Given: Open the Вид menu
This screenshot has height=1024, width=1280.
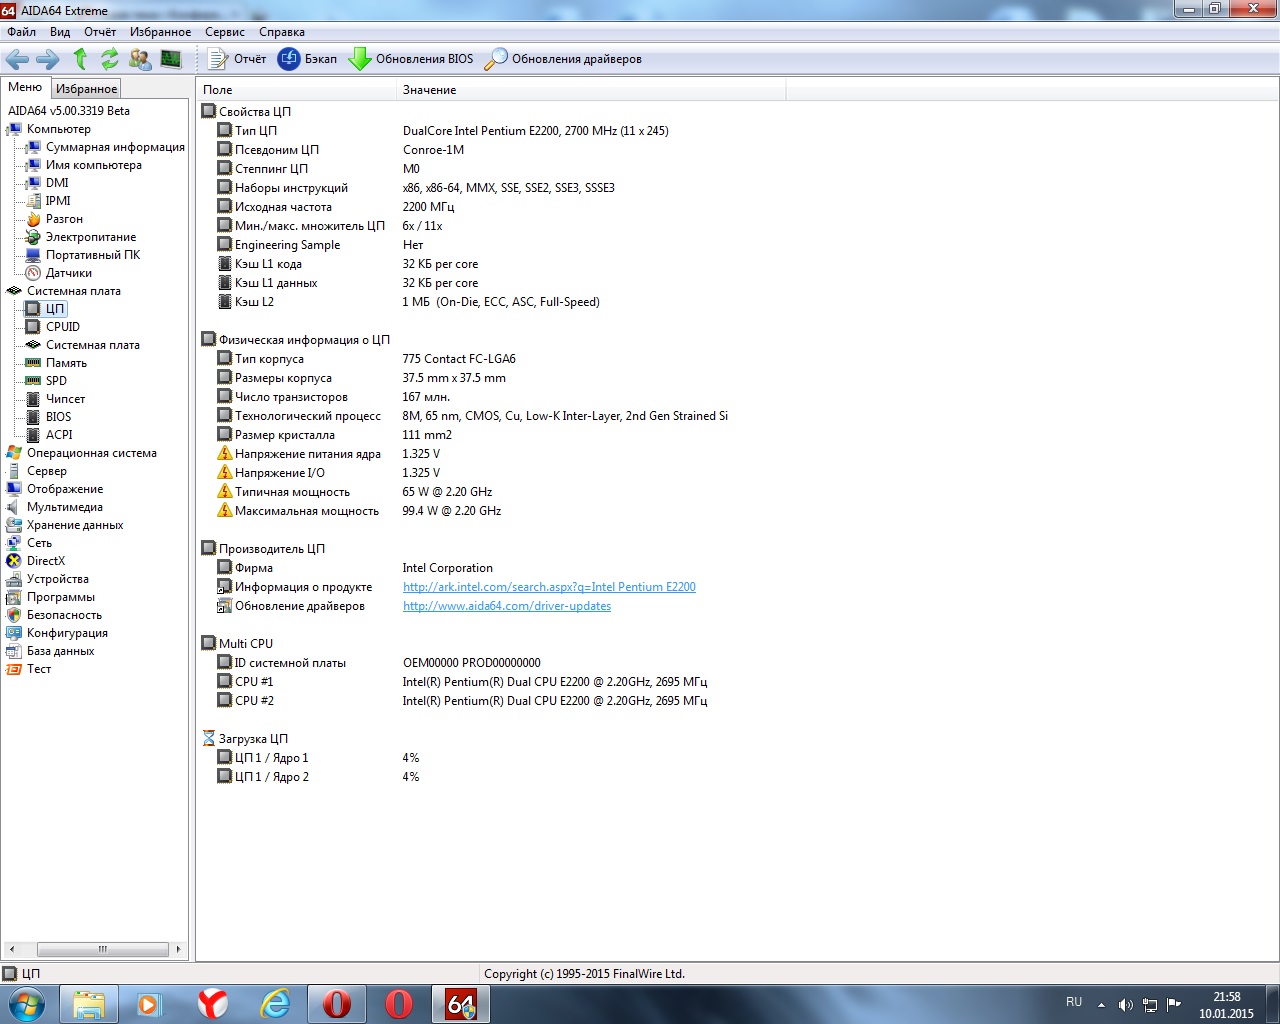Looking at the screenshot, I should pos(60,32).
